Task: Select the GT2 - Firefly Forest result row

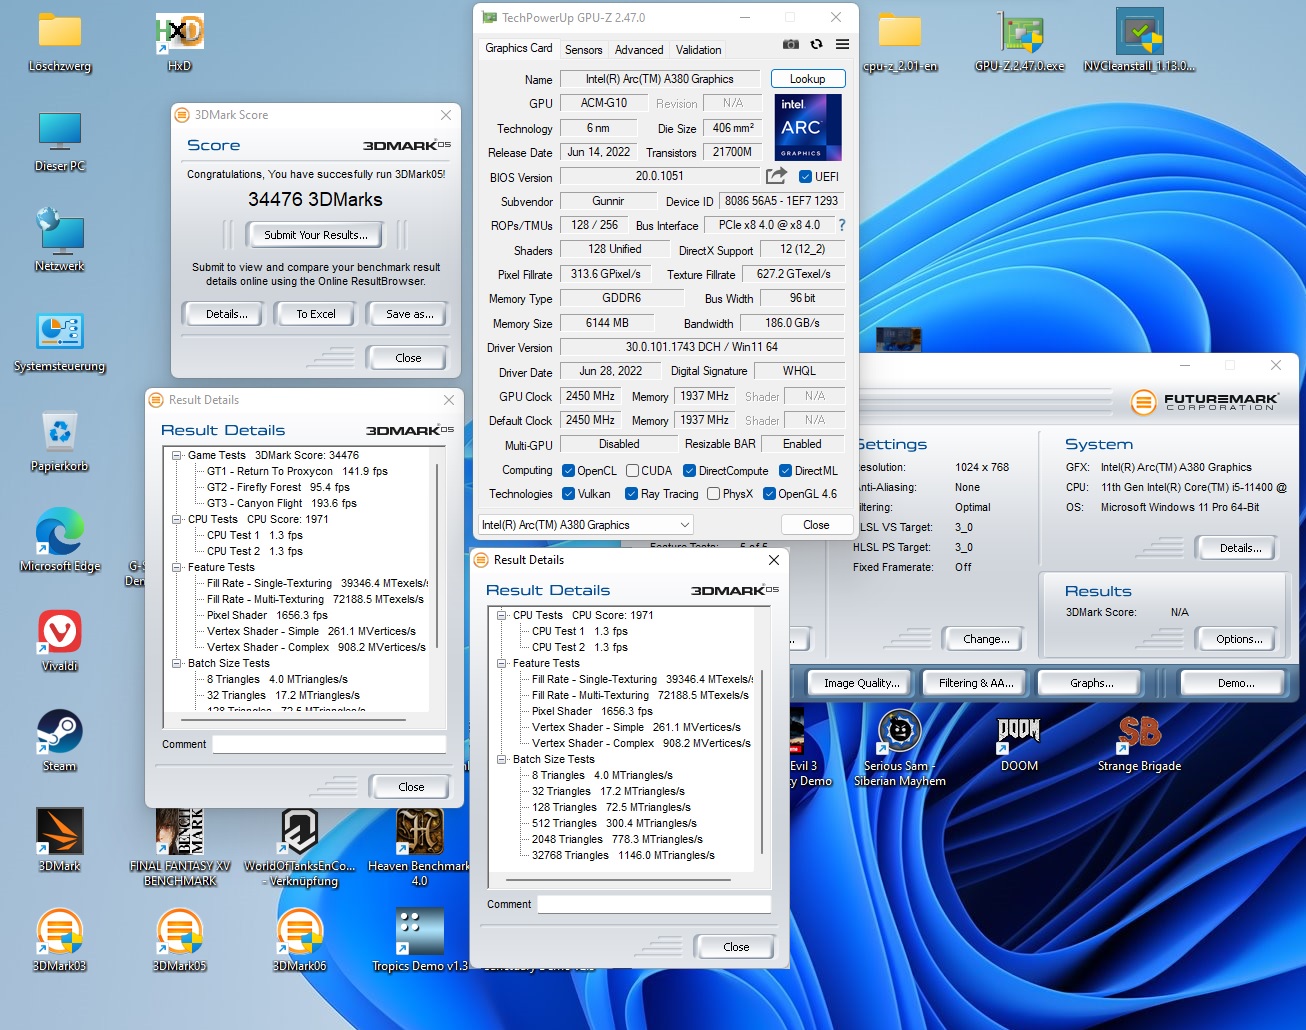Action: [x=278, y=487]
